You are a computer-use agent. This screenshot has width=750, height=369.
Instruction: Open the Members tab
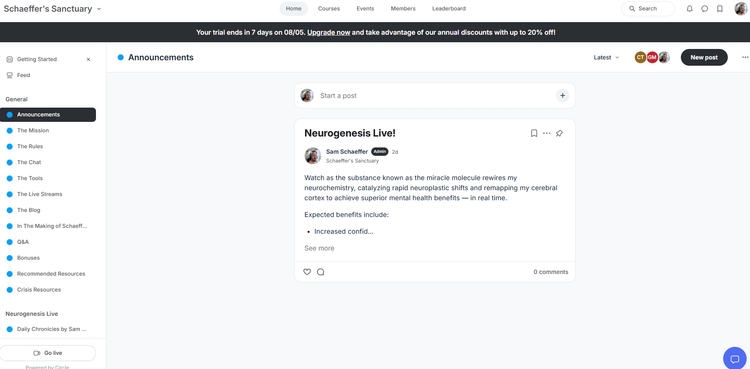pyautogui.click(x=403, y=9)
